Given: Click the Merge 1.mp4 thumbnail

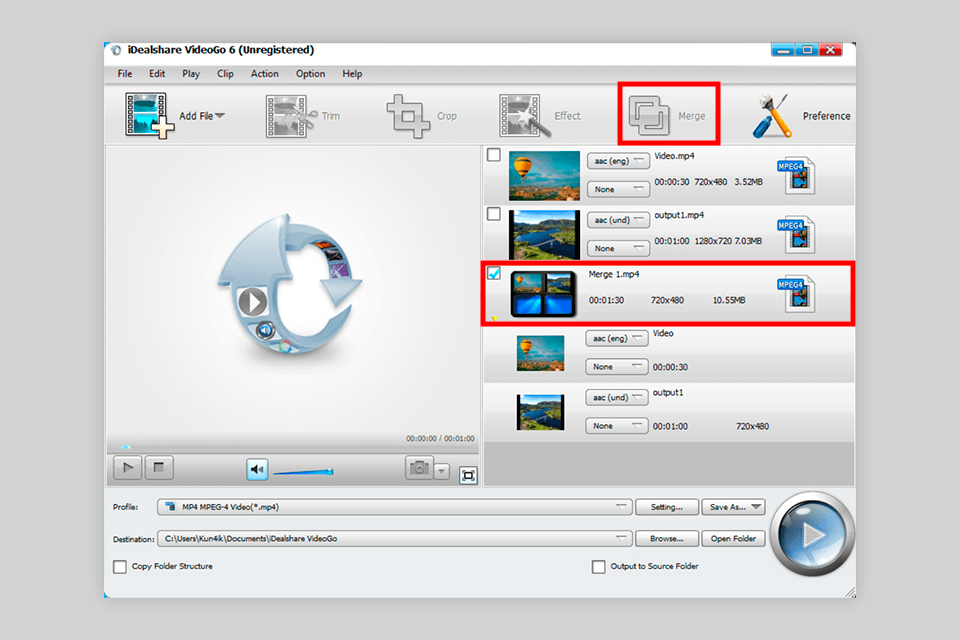Looking at the screenshot, I should [543, 294].
